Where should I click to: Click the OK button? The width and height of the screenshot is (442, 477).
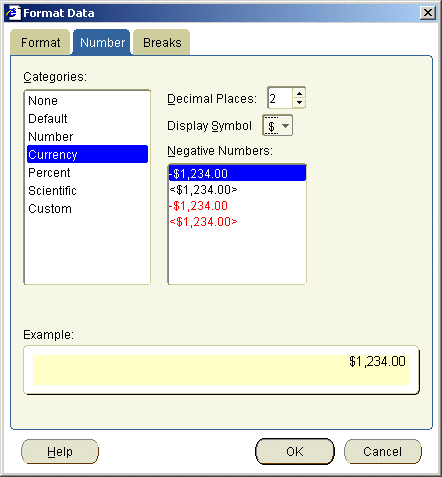click(295, 451)
